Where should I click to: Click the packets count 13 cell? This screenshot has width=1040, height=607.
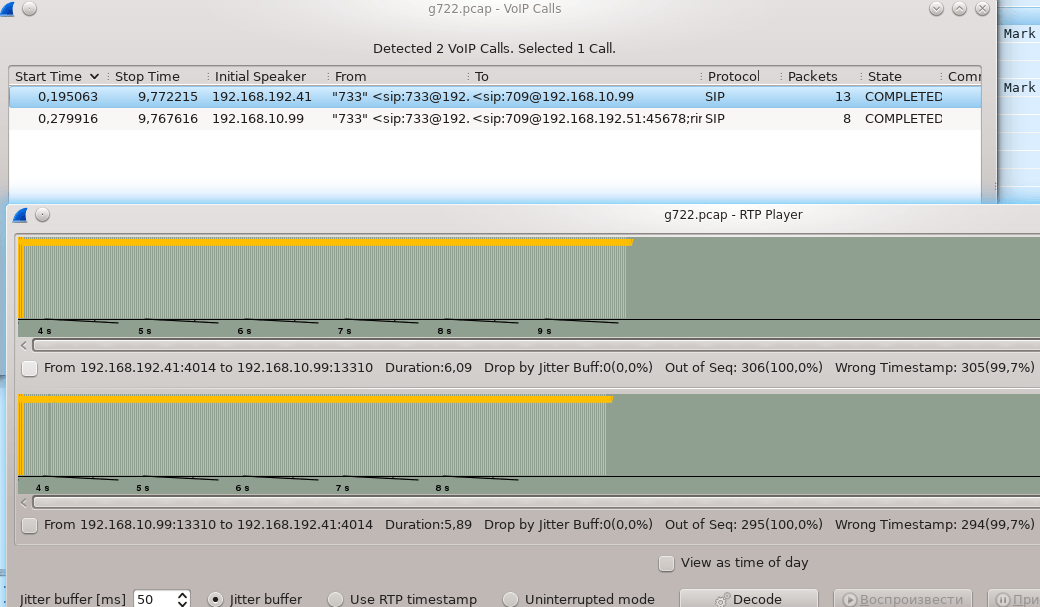(842, 97)
